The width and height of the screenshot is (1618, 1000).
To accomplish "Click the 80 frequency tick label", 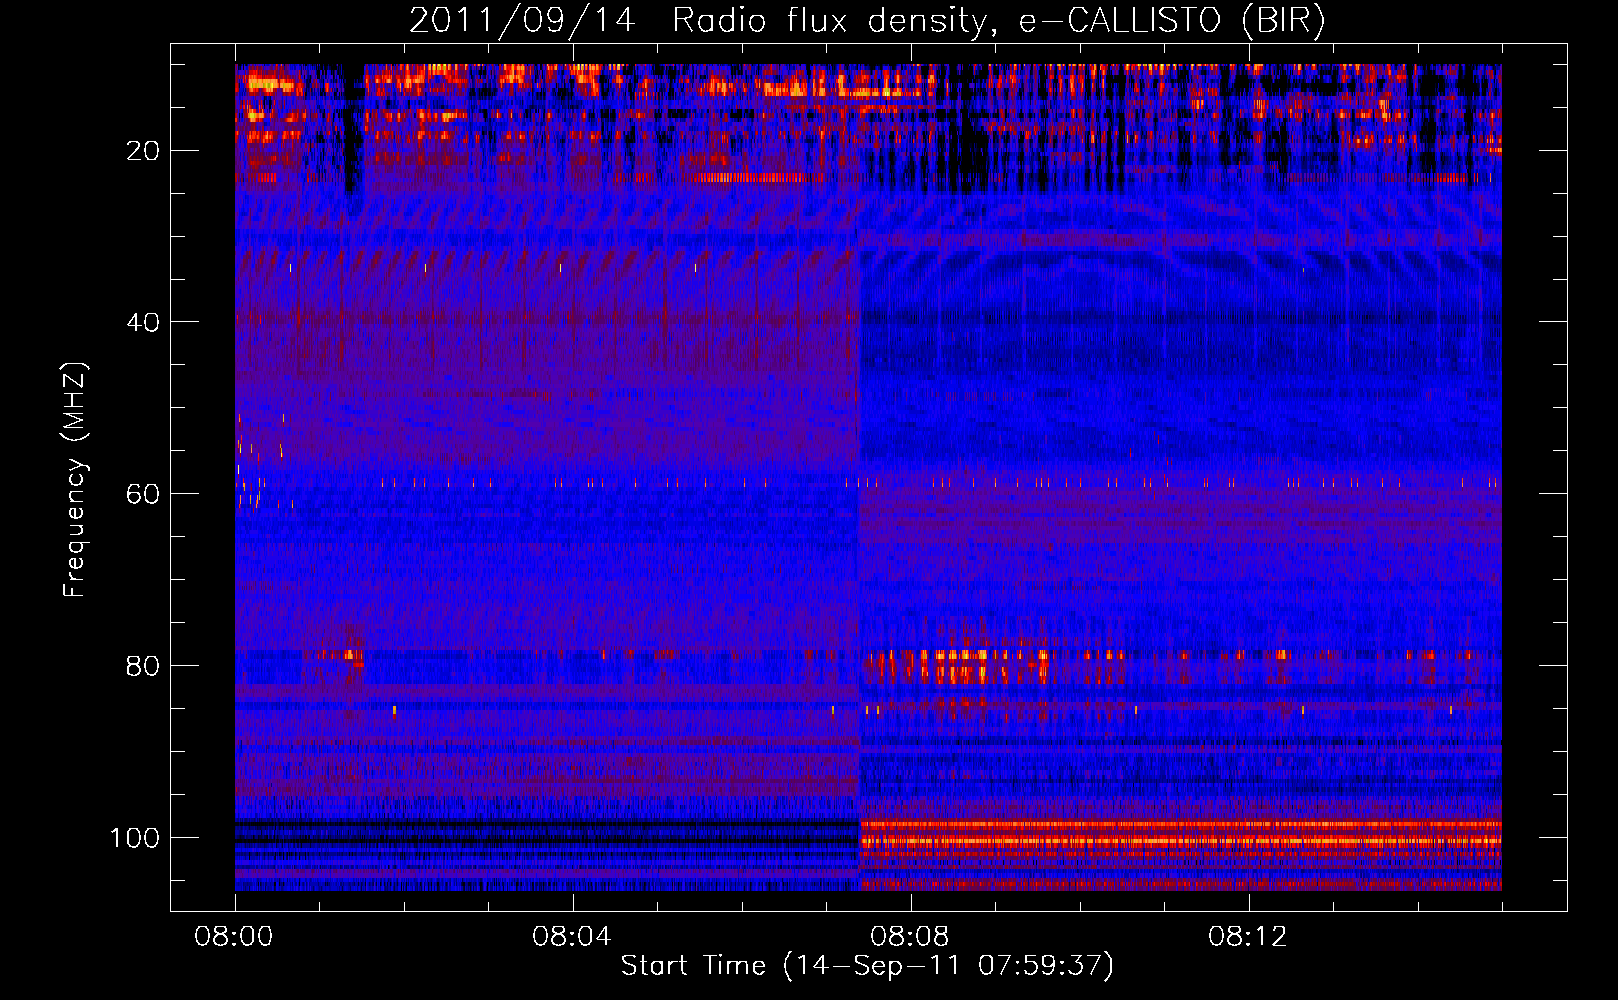I will (143, 666).
